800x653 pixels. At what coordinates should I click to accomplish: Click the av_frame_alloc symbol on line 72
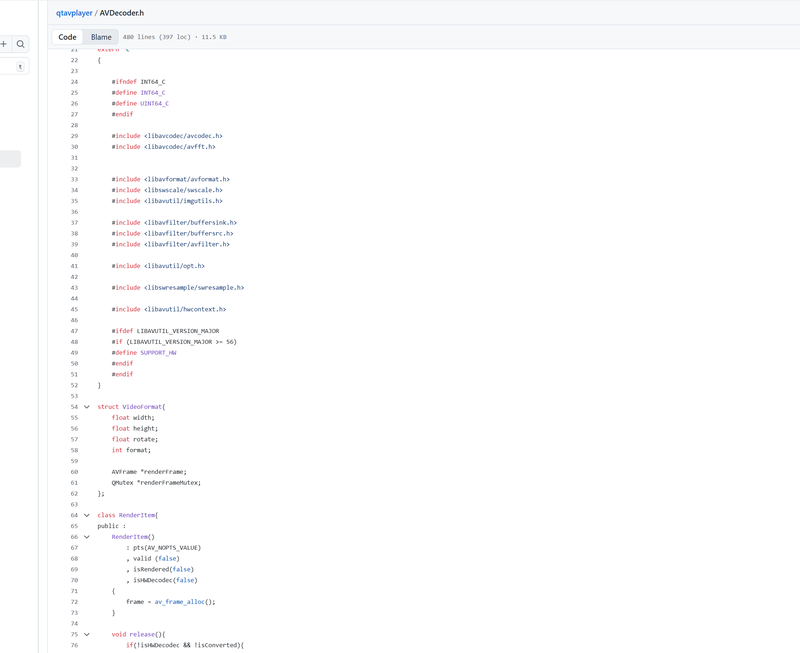tap(184, 602)
